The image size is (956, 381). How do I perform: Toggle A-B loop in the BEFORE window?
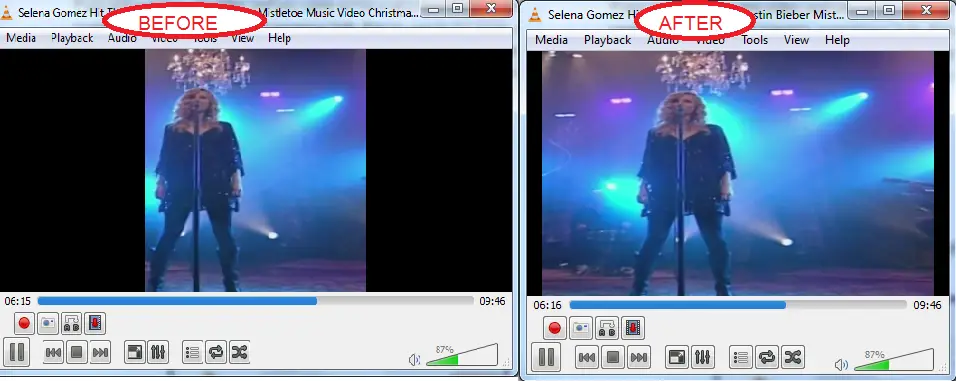pyautogui.click(x=71, y=323)
